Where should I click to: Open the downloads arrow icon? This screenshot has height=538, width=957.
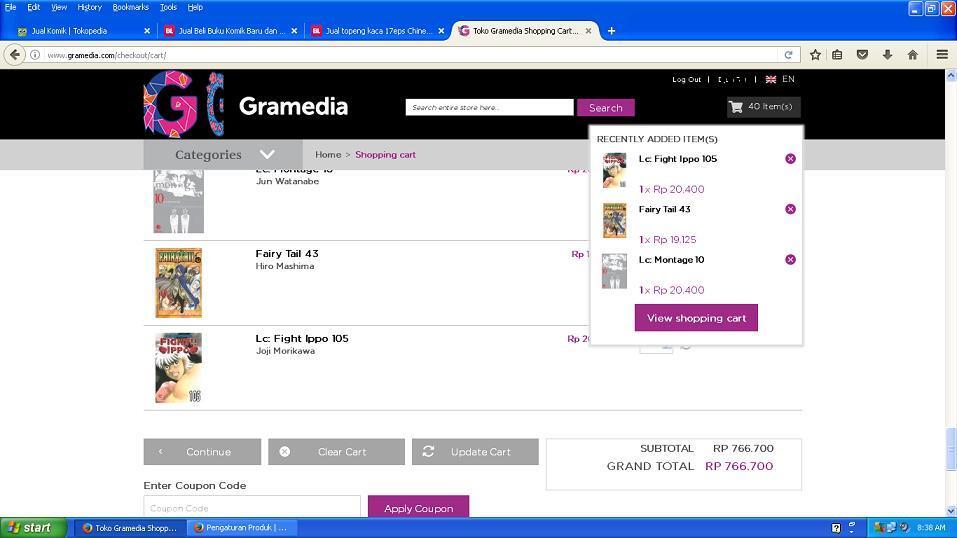[887, 55]
